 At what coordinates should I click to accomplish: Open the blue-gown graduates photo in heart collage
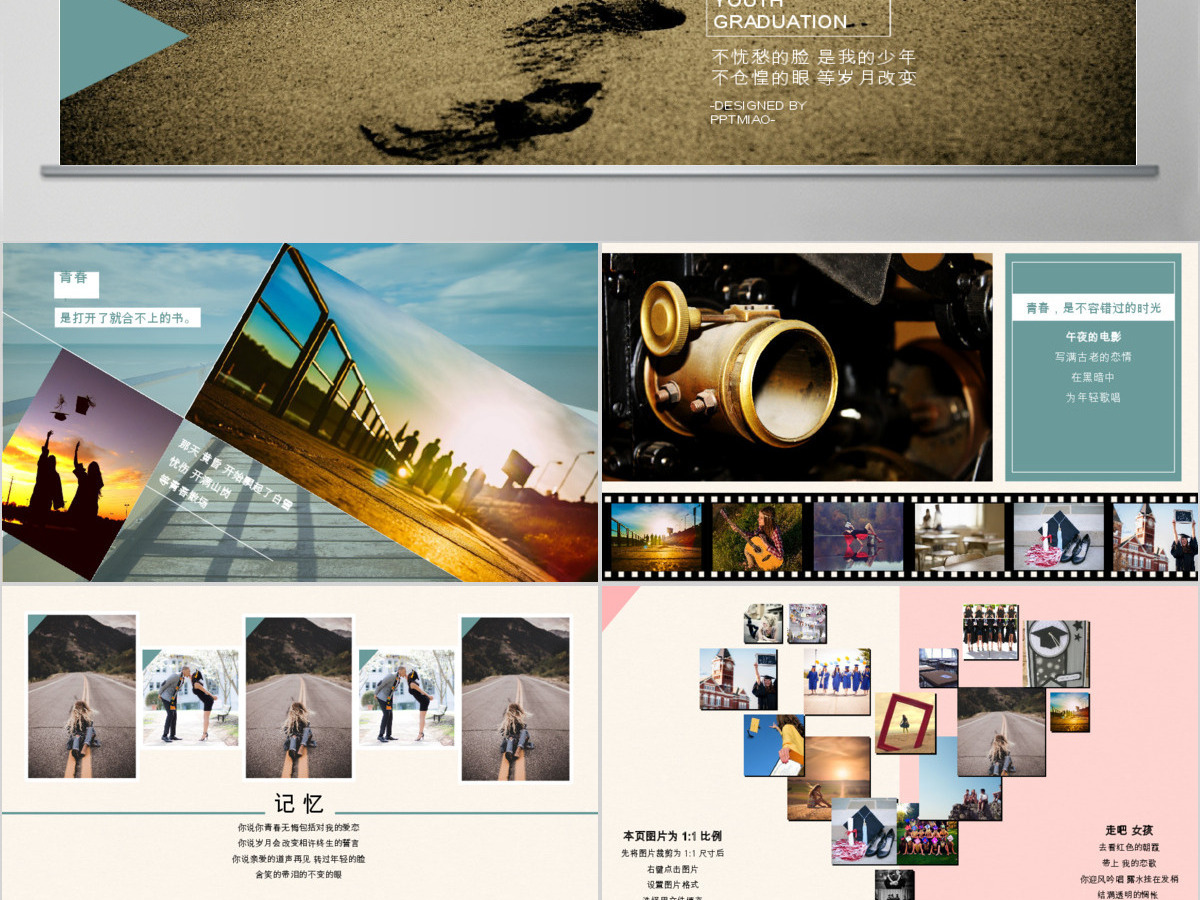[837, 681]
